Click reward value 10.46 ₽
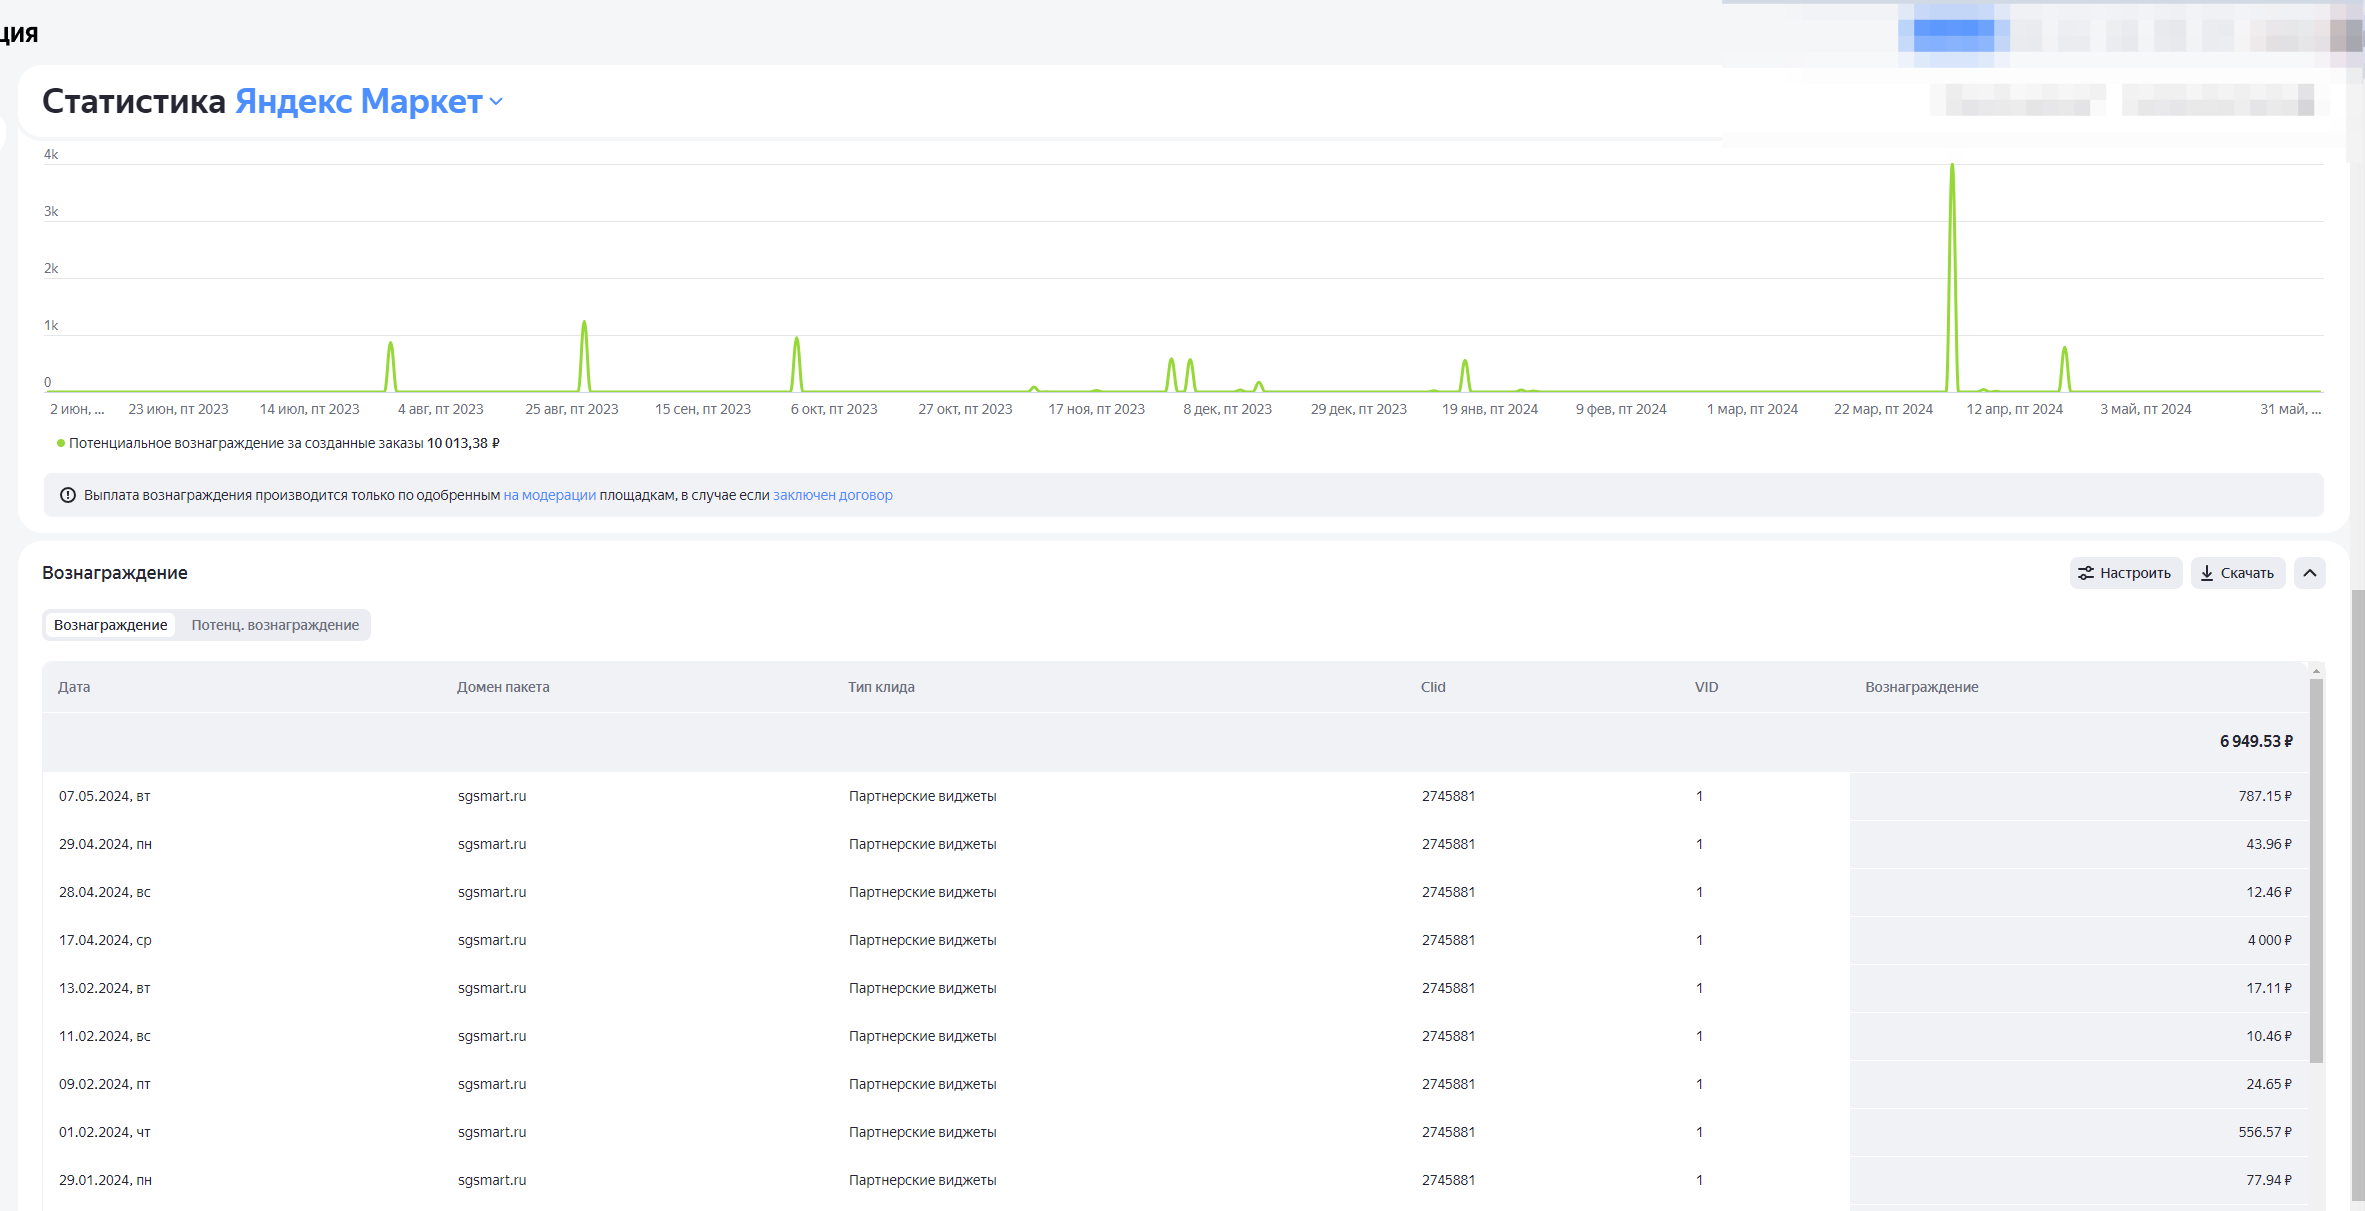 click(2269, 1036)
